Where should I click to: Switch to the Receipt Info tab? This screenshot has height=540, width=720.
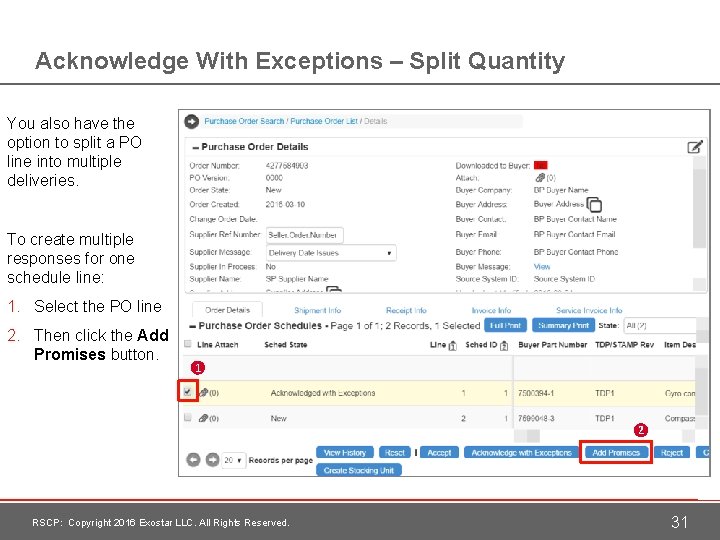(406, 310)
